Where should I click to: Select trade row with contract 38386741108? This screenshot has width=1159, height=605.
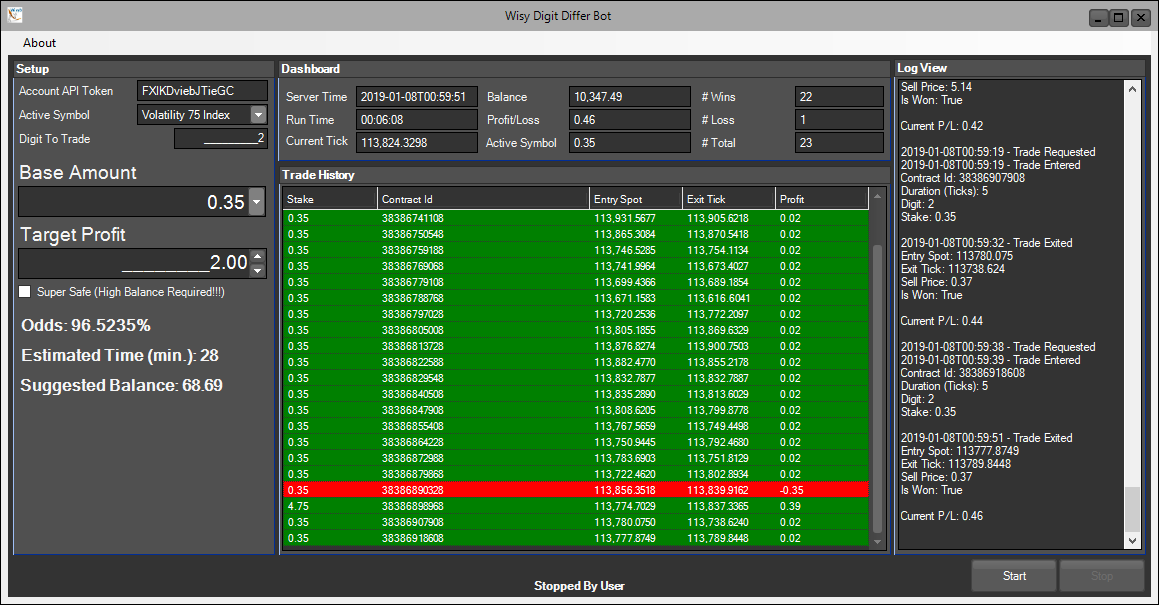pyautogui.click(x=576, y=218)
